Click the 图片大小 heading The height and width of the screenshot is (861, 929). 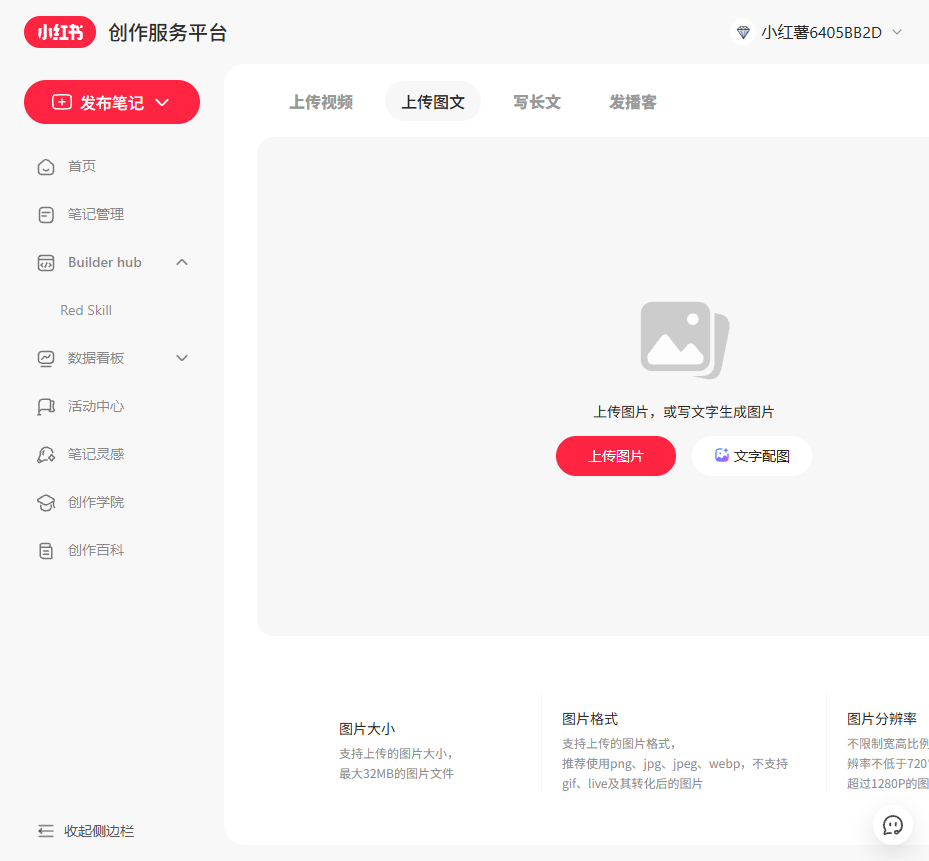tap(367, 729)
